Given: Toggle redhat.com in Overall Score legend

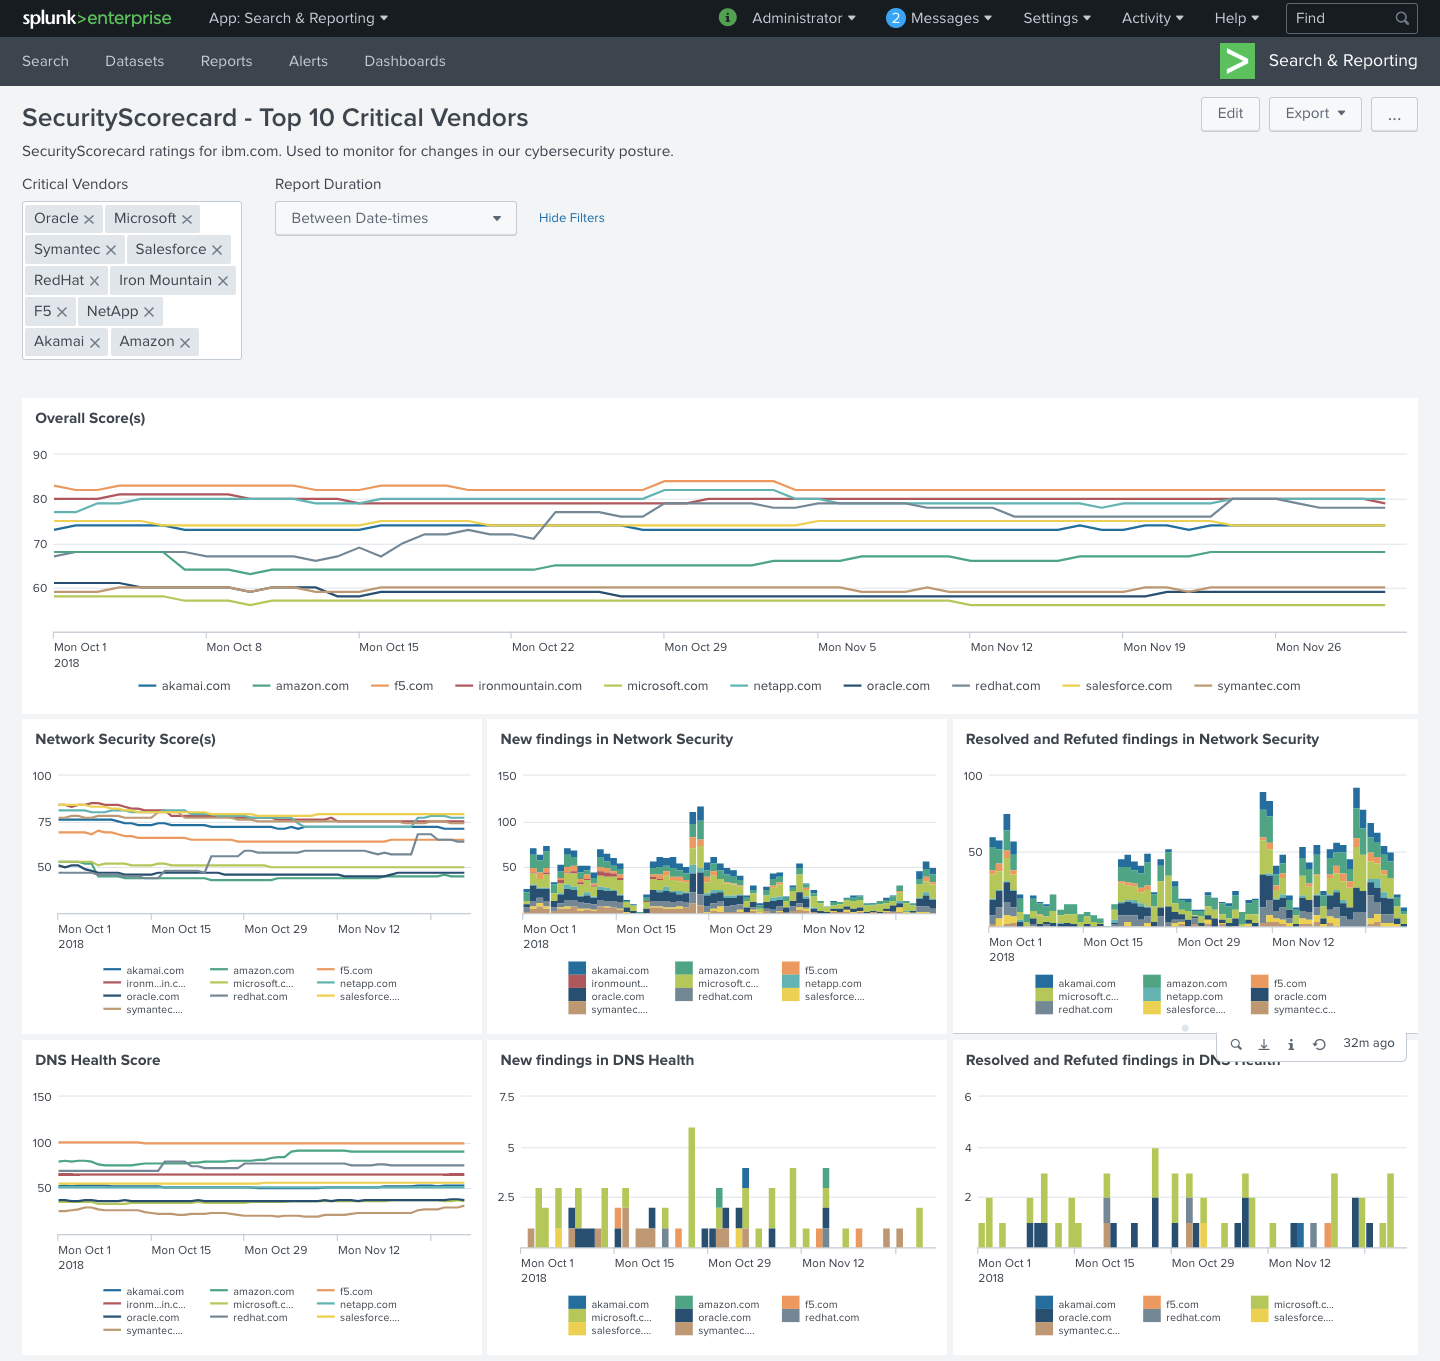Looking at the screenshot, I should click(x=997, y=686).
